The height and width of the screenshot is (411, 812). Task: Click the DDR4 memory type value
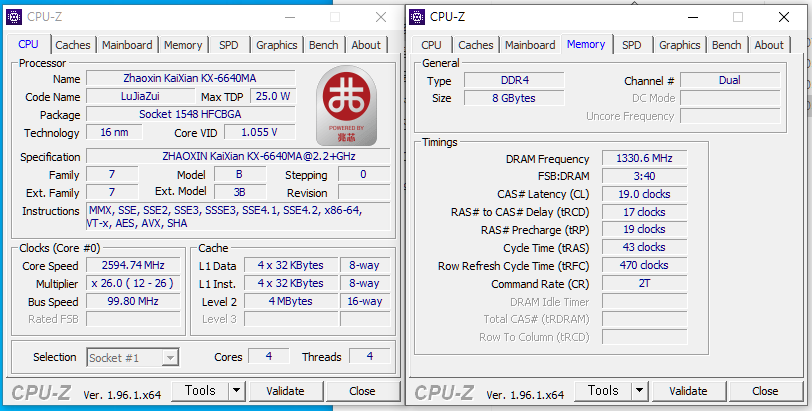coord(514,80)
